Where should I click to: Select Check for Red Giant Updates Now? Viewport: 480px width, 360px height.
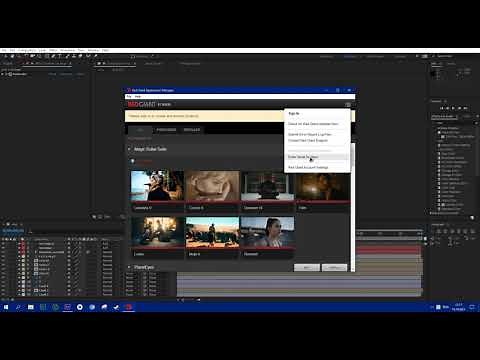(x=313, y=124)
